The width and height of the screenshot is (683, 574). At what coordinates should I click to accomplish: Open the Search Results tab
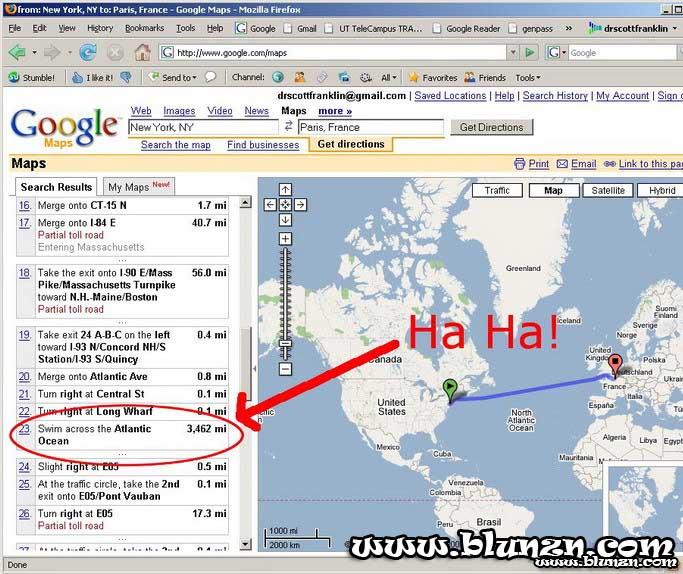tap(56, 187)
